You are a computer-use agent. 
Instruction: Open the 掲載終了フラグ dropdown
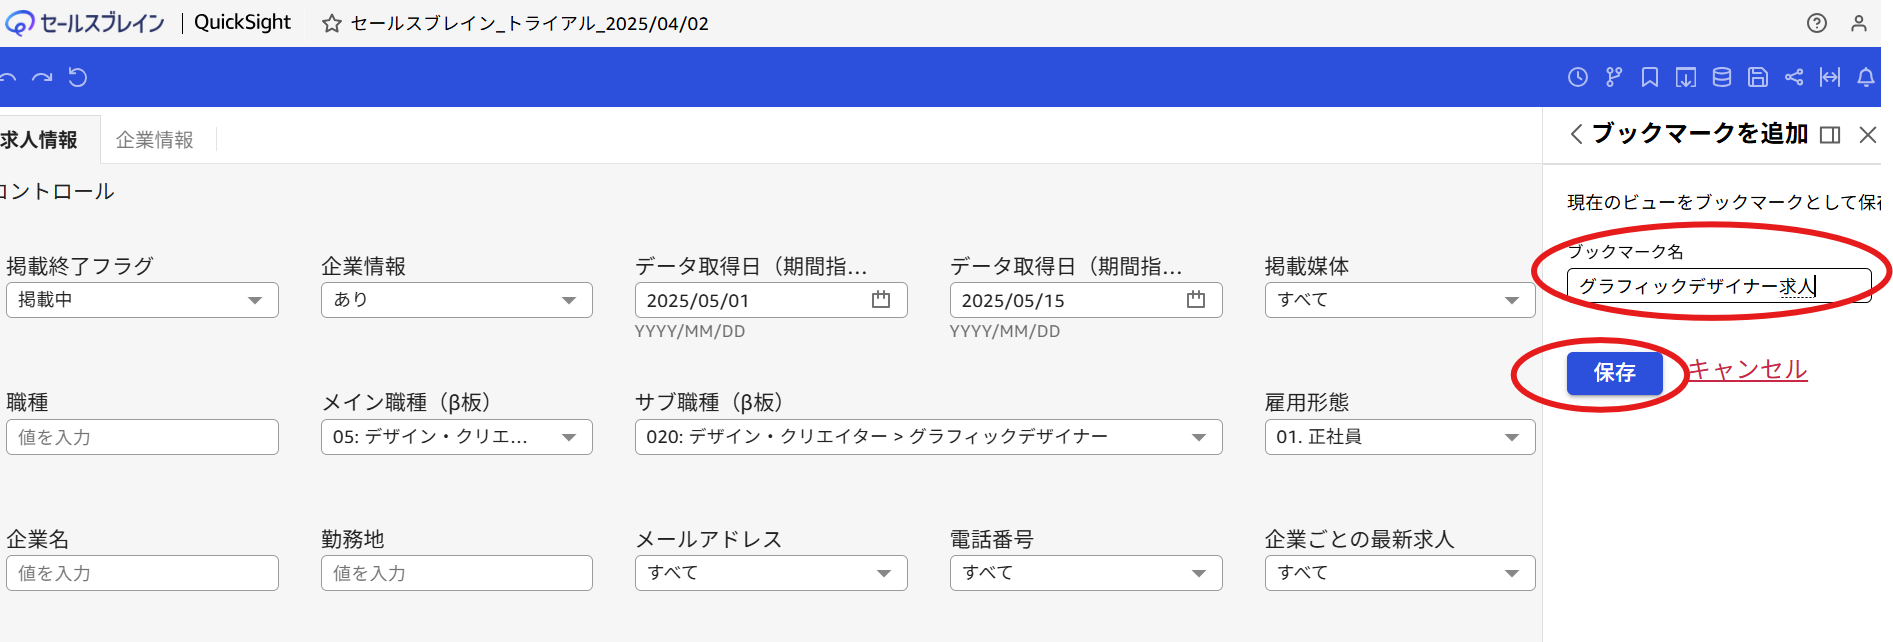pyautogui.click(x=142, y=300)
